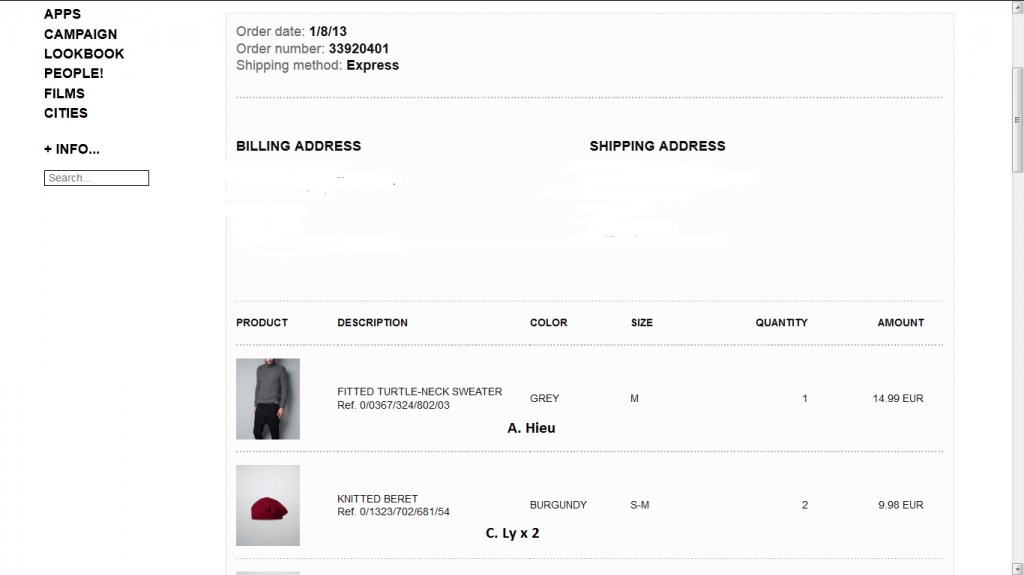Open the grey turtle-neck sweater thumbnail
Screen dimensions: 1024x575
[x=268, y=399]
